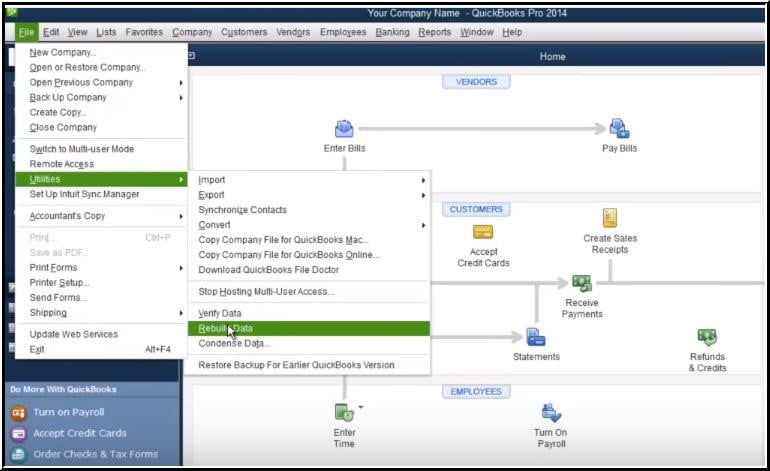
Task: Select Create Copy menu entry
Action: click(101, 112)
